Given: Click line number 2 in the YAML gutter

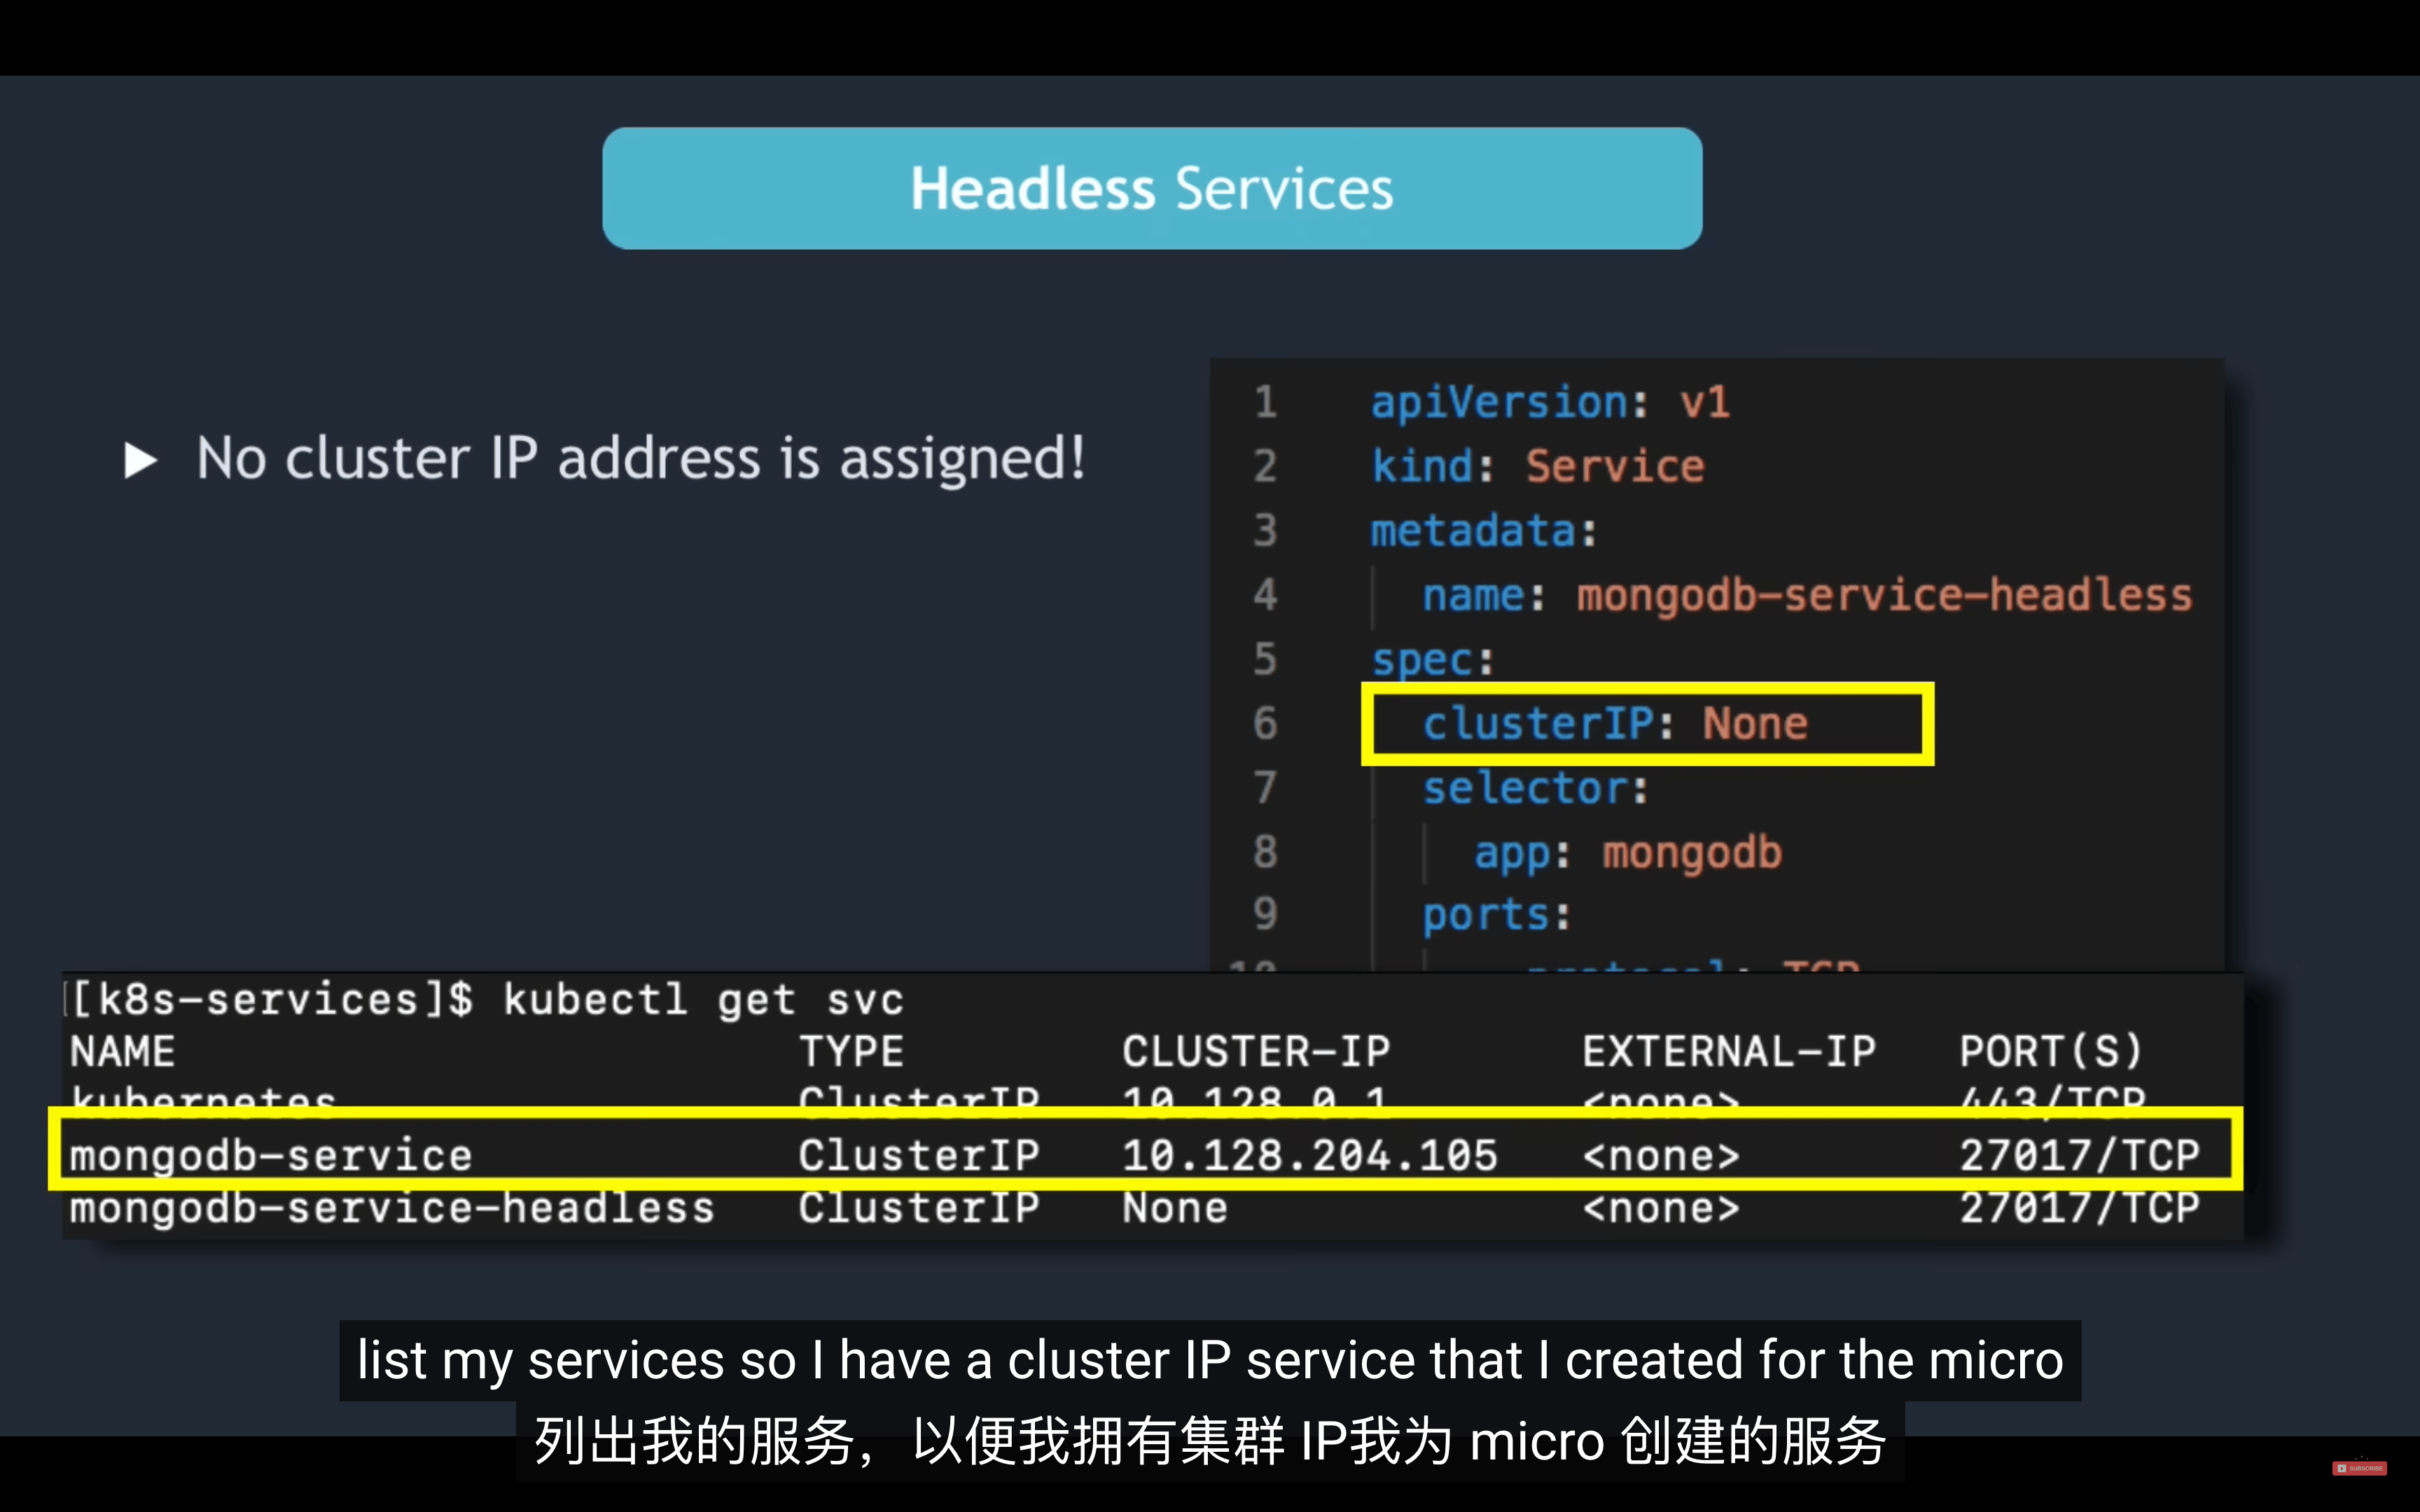Looking at the screenshot, I should tap(1266, 466).
